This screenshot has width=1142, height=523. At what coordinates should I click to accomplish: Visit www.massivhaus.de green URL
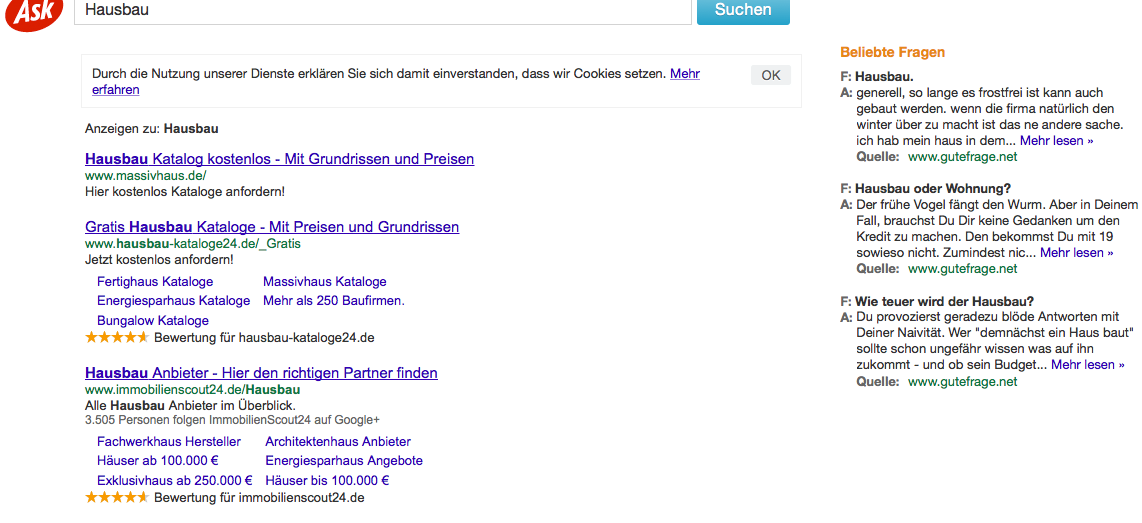coord(146,176)
